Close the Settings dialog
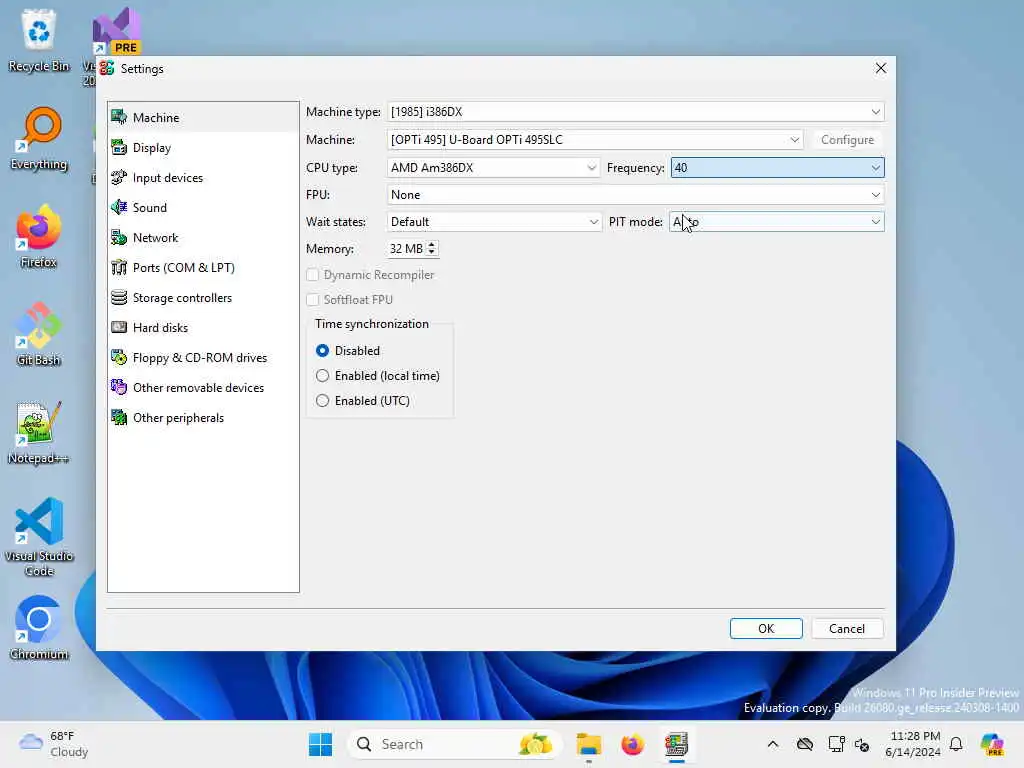The image size is (1024, 768). [x=880, y=68]
